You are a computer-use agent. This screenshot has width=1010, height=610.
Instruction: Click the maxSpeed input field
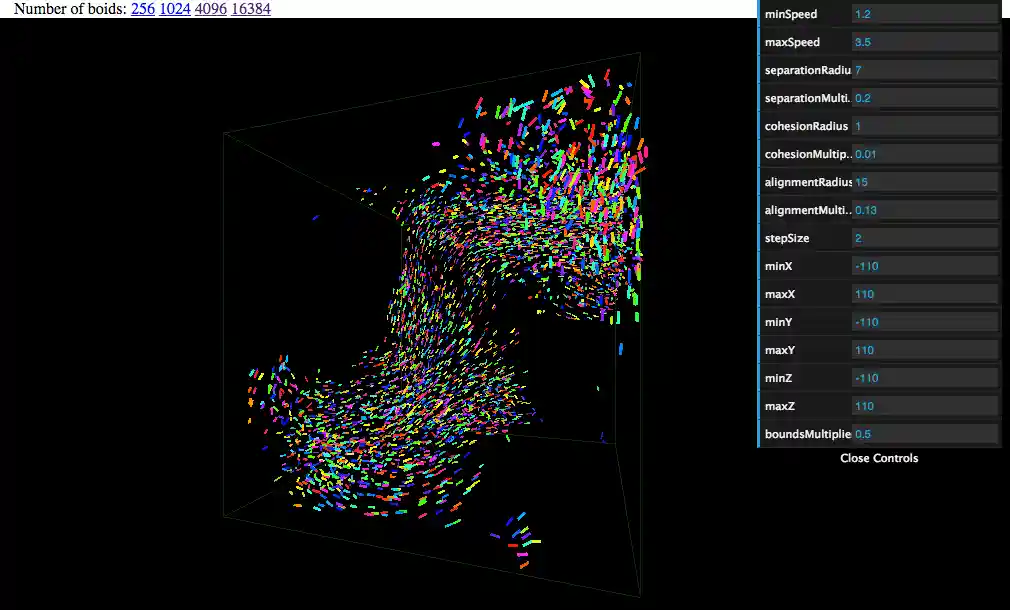pos(924,43)
